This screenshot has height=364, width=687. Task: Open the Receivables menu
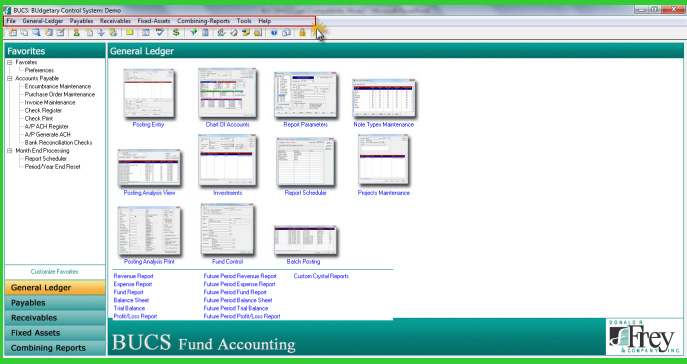coord(115,21)
